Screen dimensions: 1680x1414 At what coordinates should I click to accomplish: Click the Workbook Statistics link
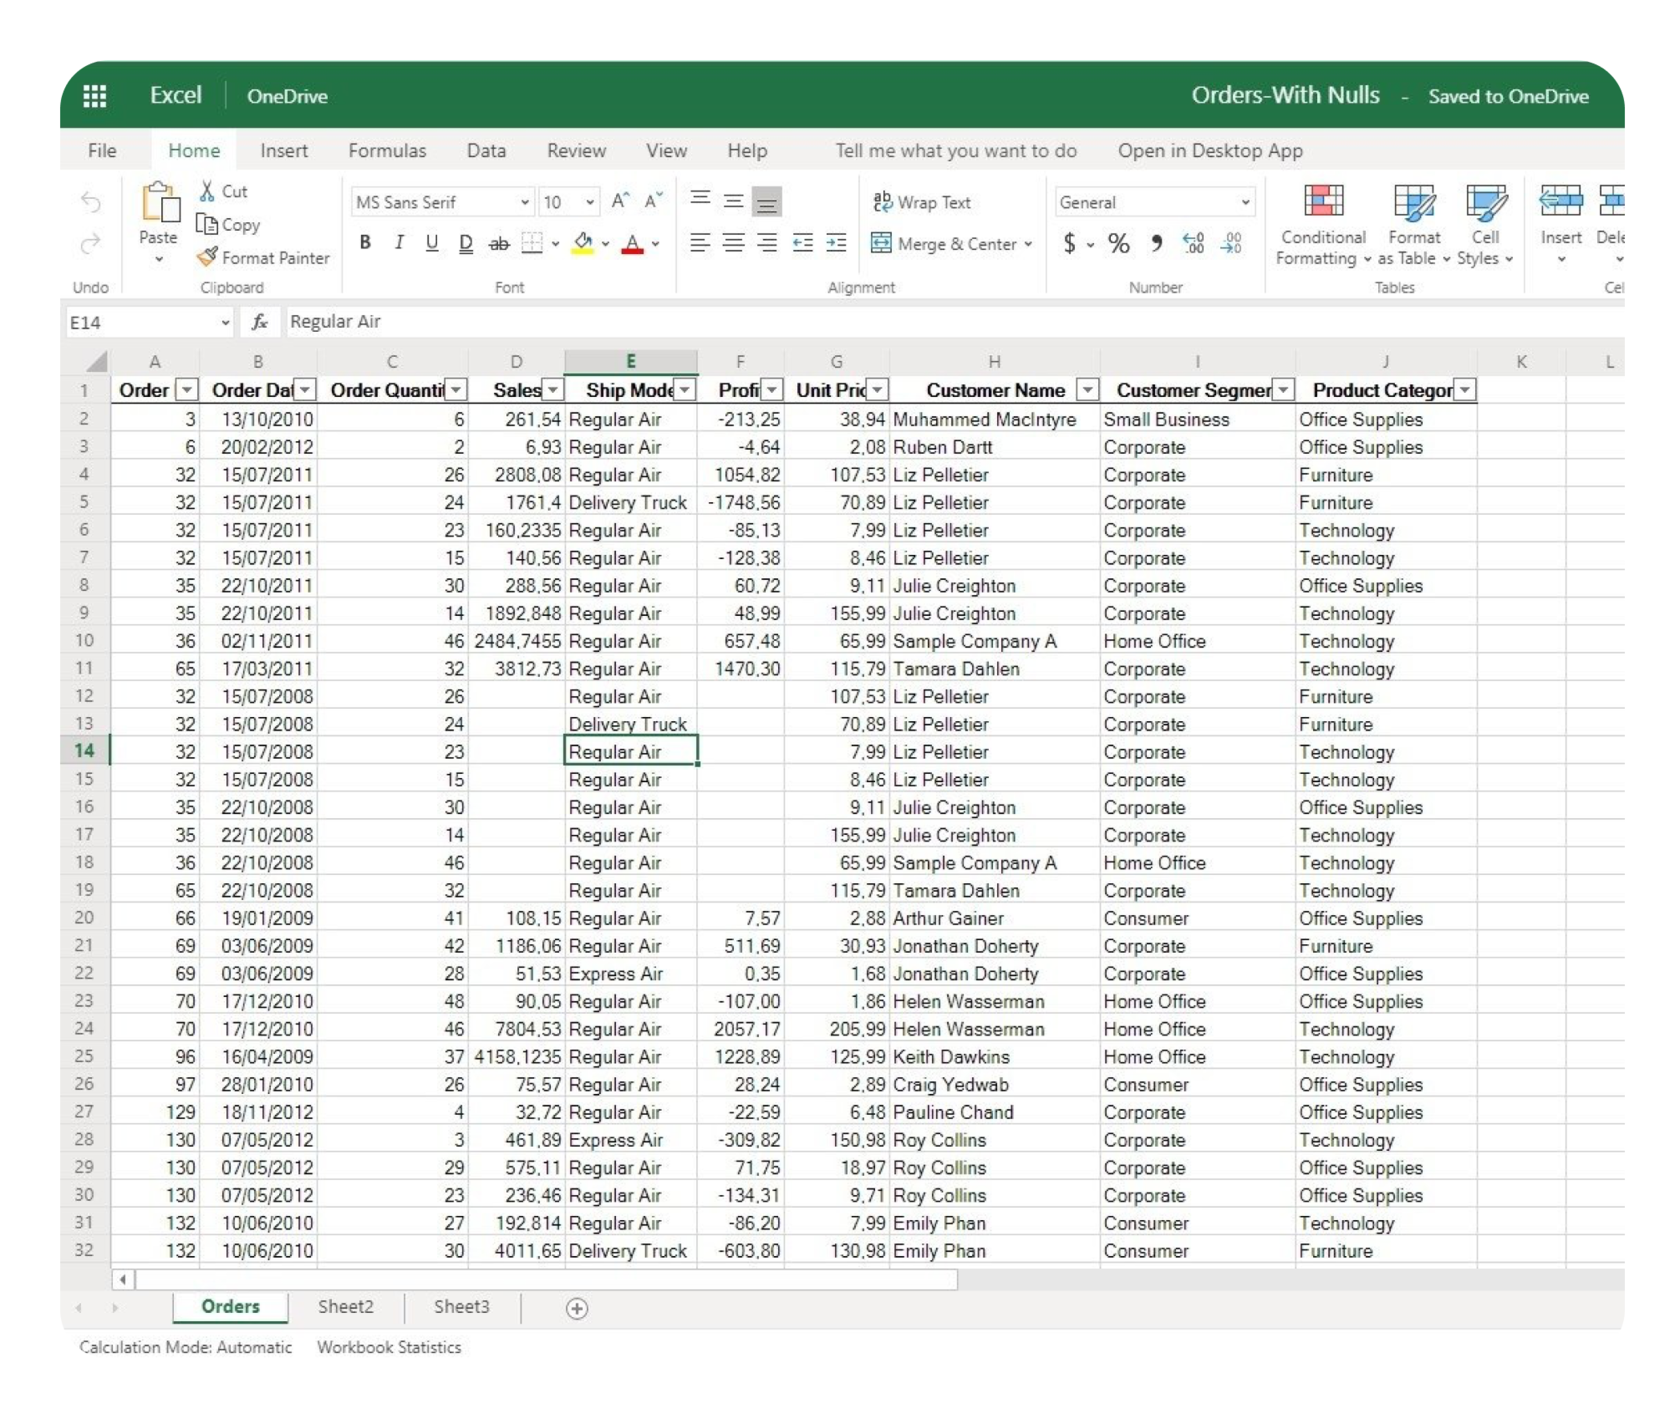389,1347
